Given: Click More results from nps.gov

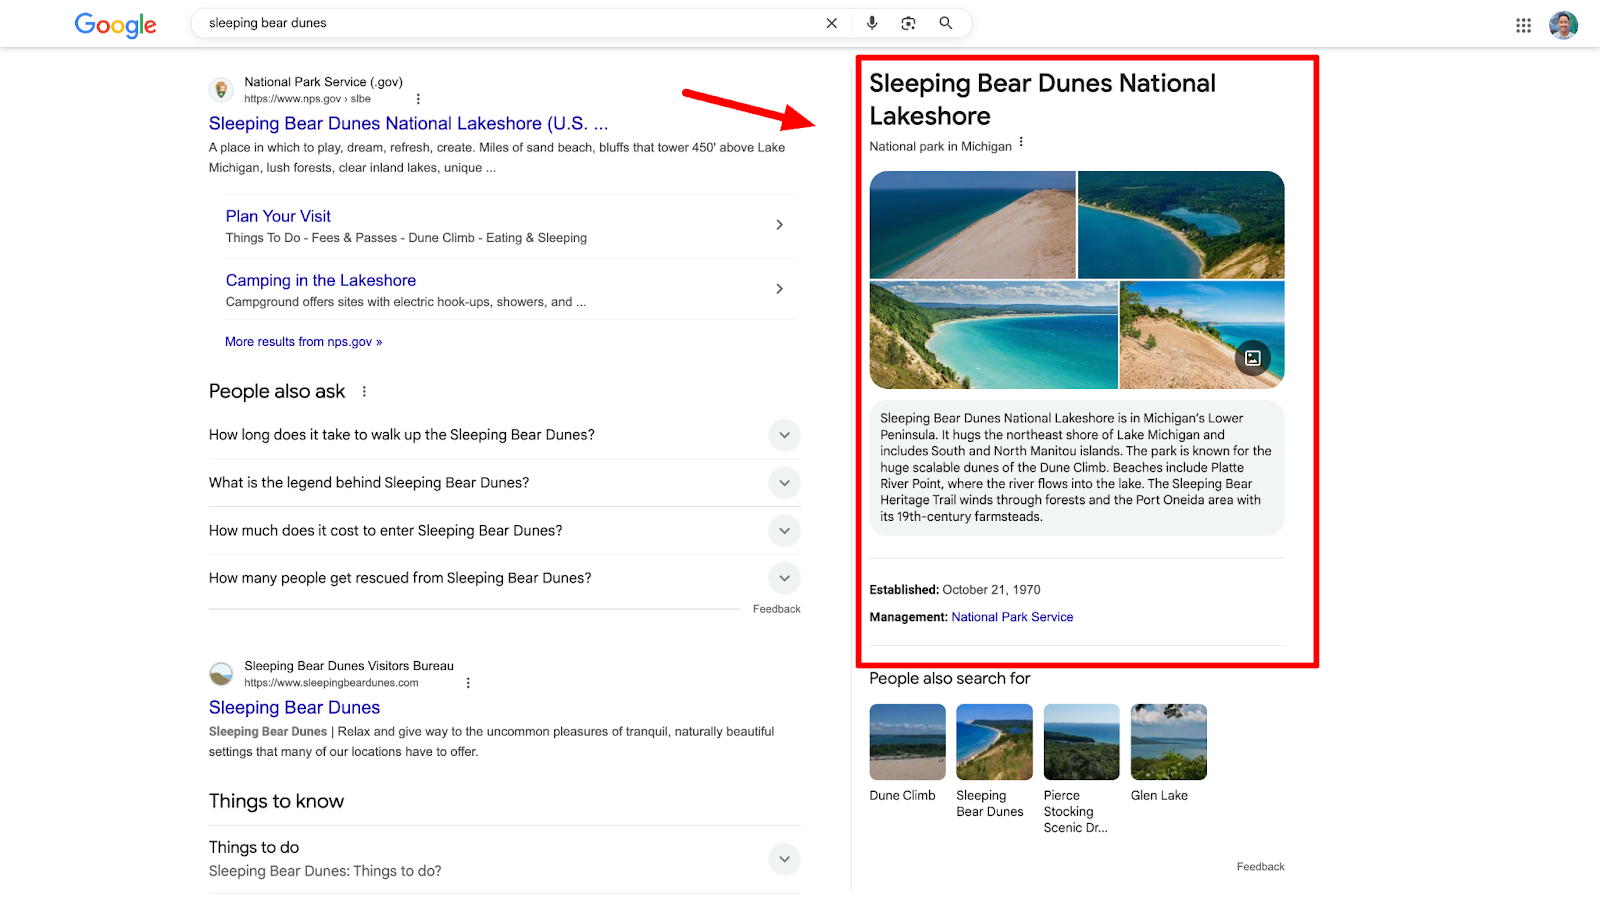Looking at the screenshot, I should [x=303, y=342].
